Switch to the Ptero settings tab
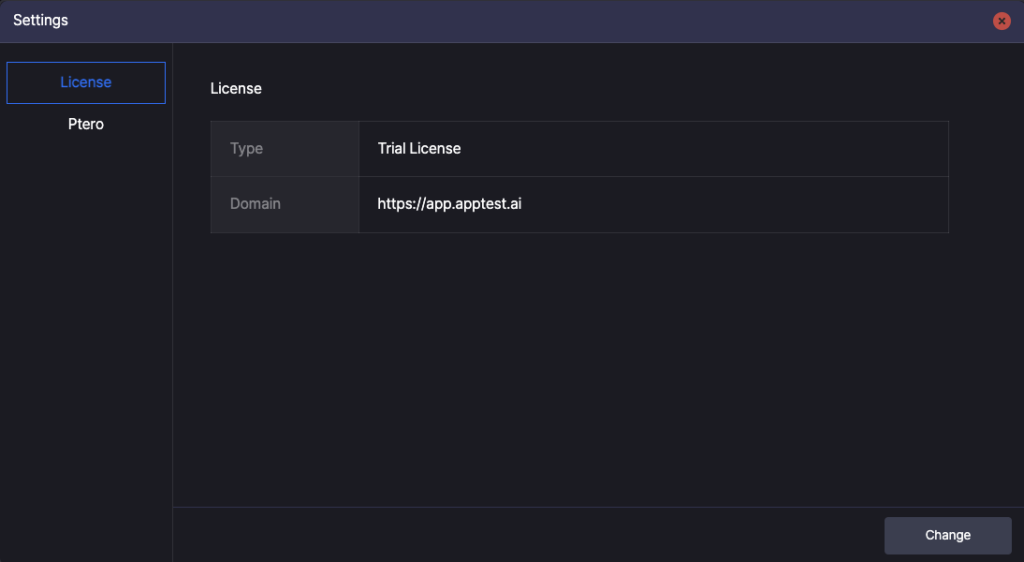This screenshot has height=562, width=1024. coord(86,124)
